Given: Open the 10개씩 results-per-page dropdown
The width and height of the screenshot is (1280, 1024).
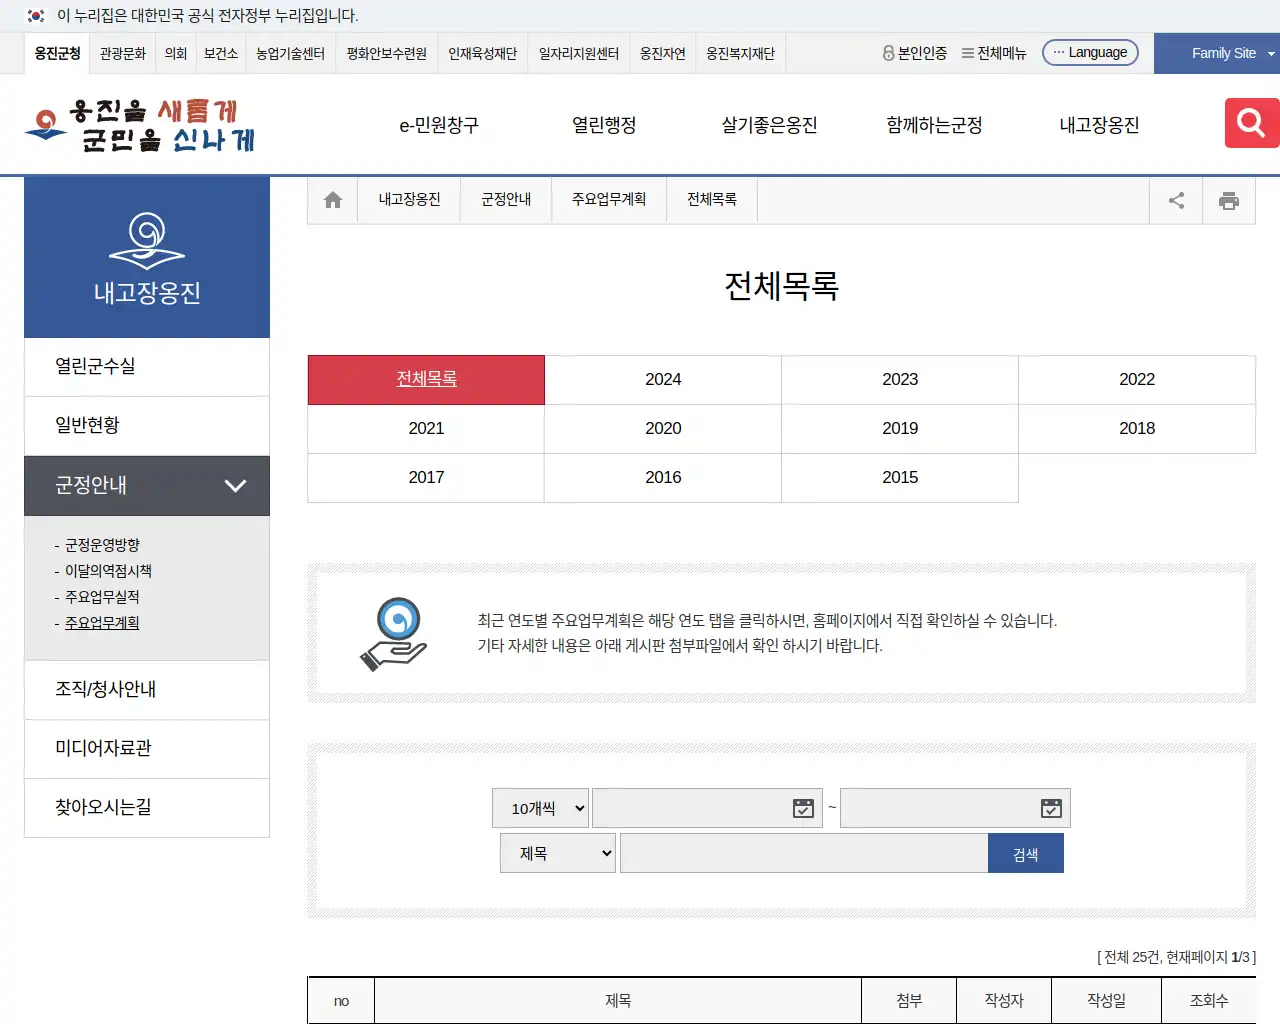Looking at the screenshot, I should click(x=540, y=807).
